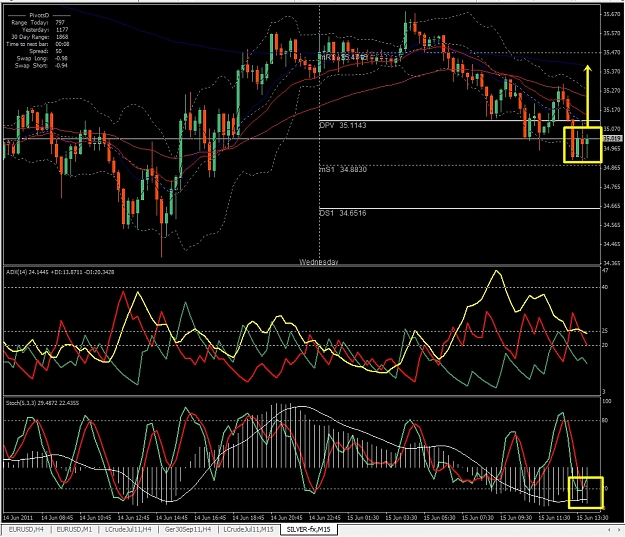
Task: Switch to the EURUSD,M1 chart tab
Action: (74, 529)
